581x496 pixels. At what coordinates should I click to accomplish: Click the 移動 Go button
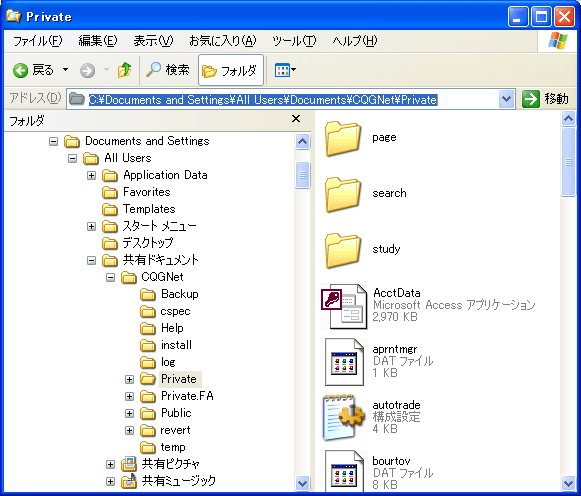click(x=545, y=99)
